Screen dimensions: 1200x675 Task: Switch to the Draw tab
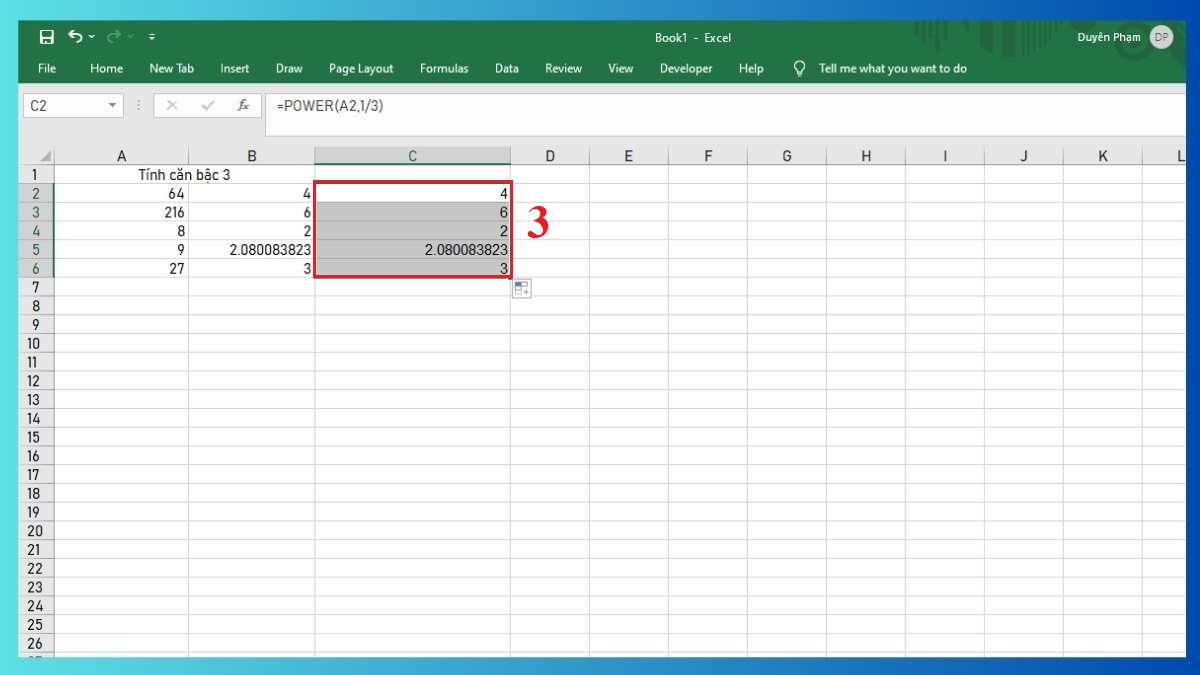coord(289,68)
